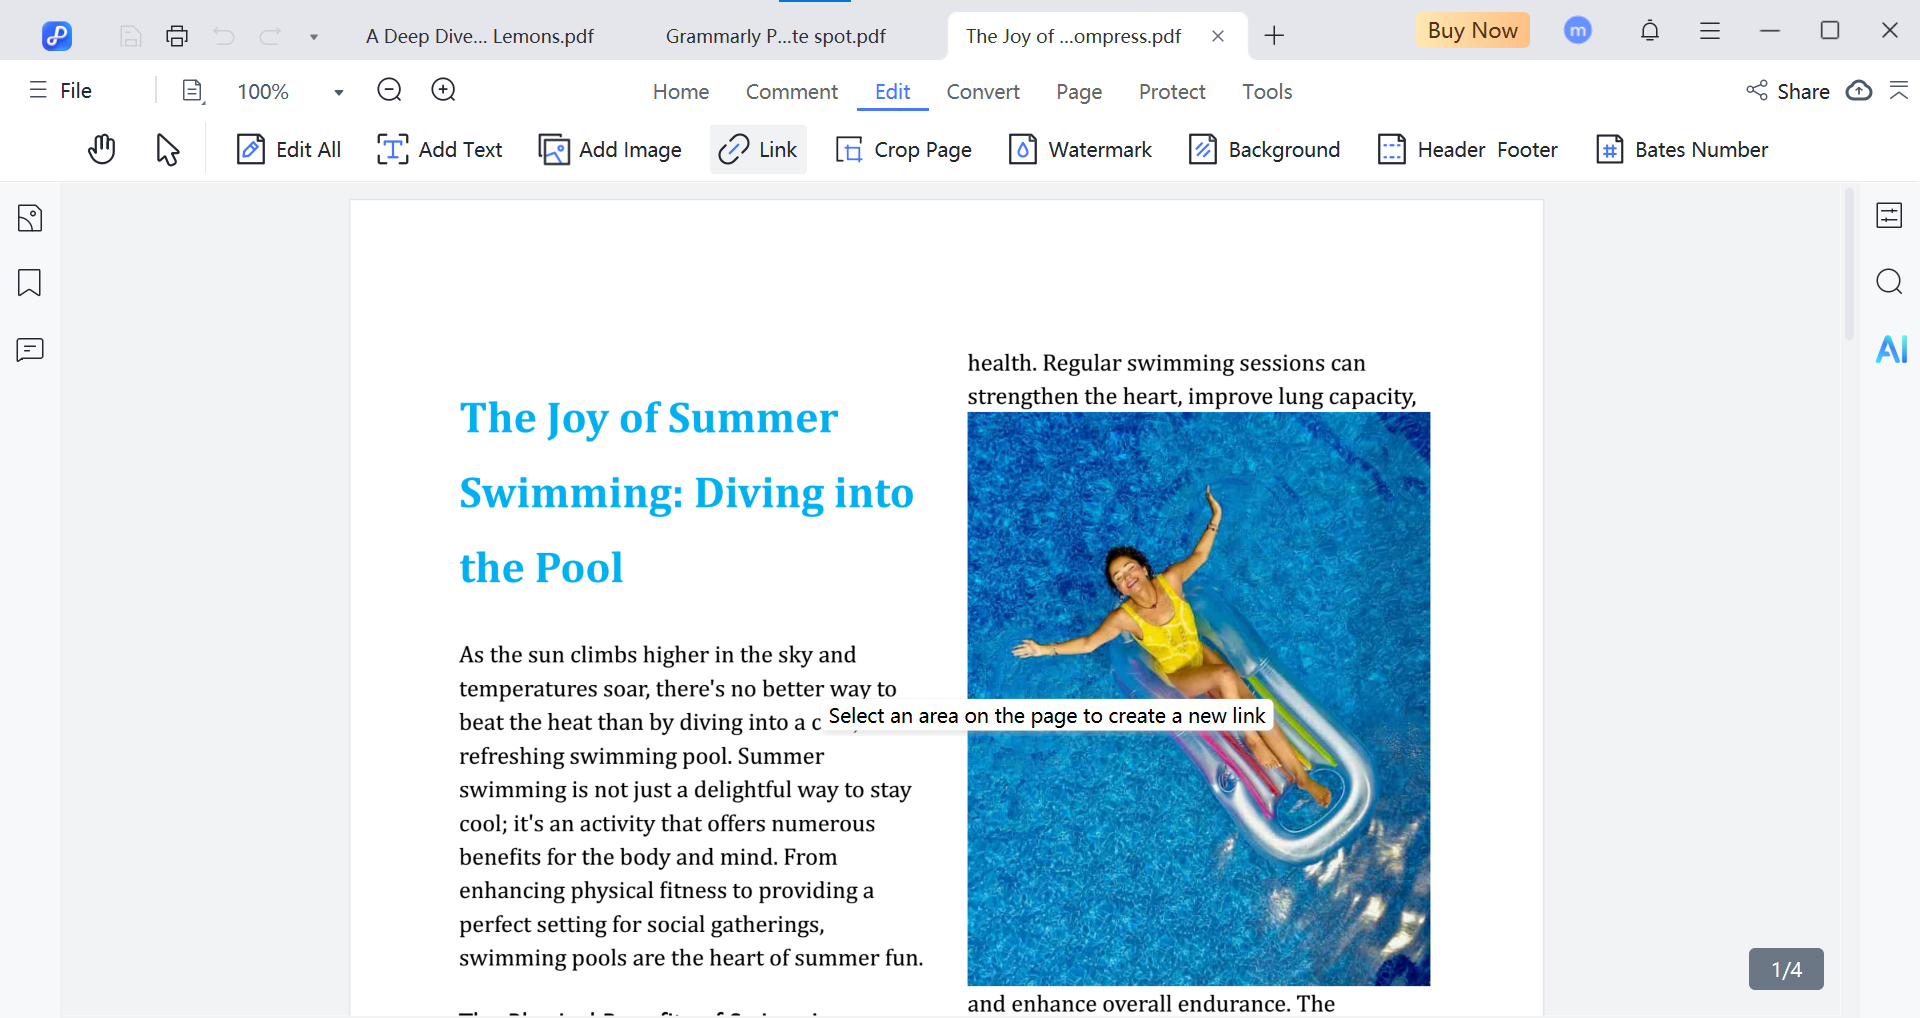Open the comments panel in the sidebar

(x=30, y=350)
